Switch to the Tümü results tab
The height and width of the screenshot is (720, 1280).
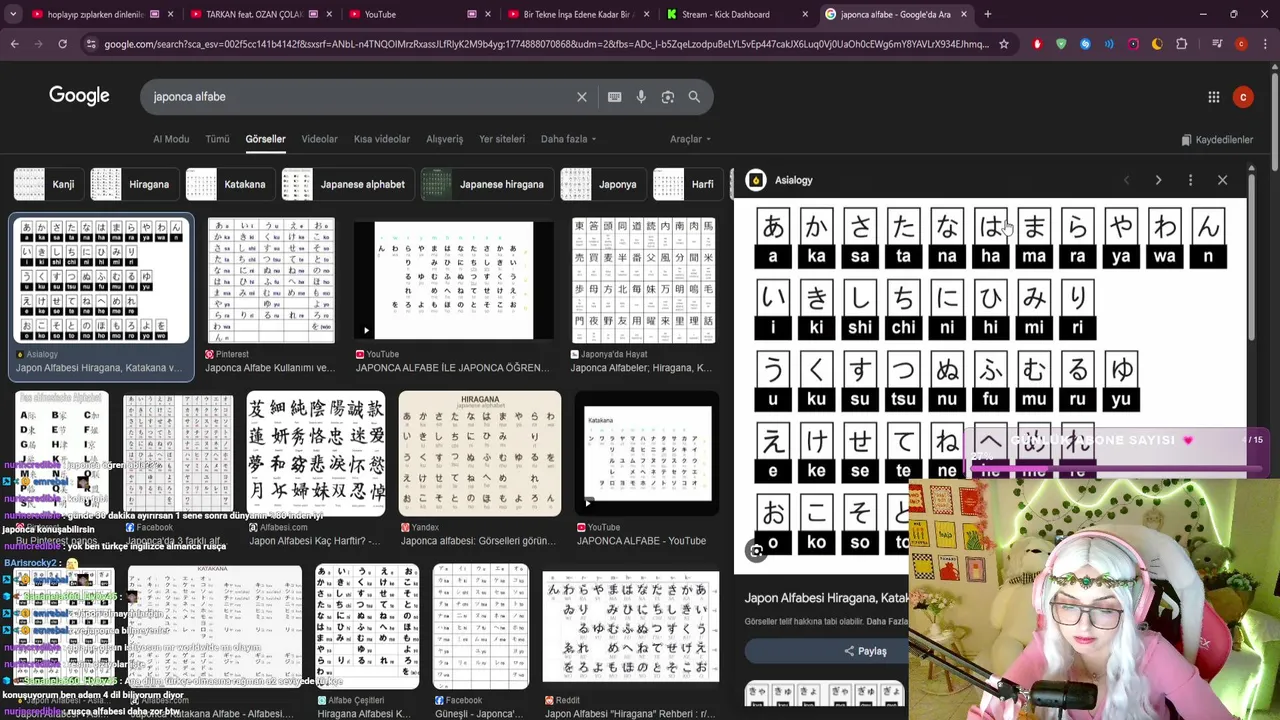(x=217, y=139)
